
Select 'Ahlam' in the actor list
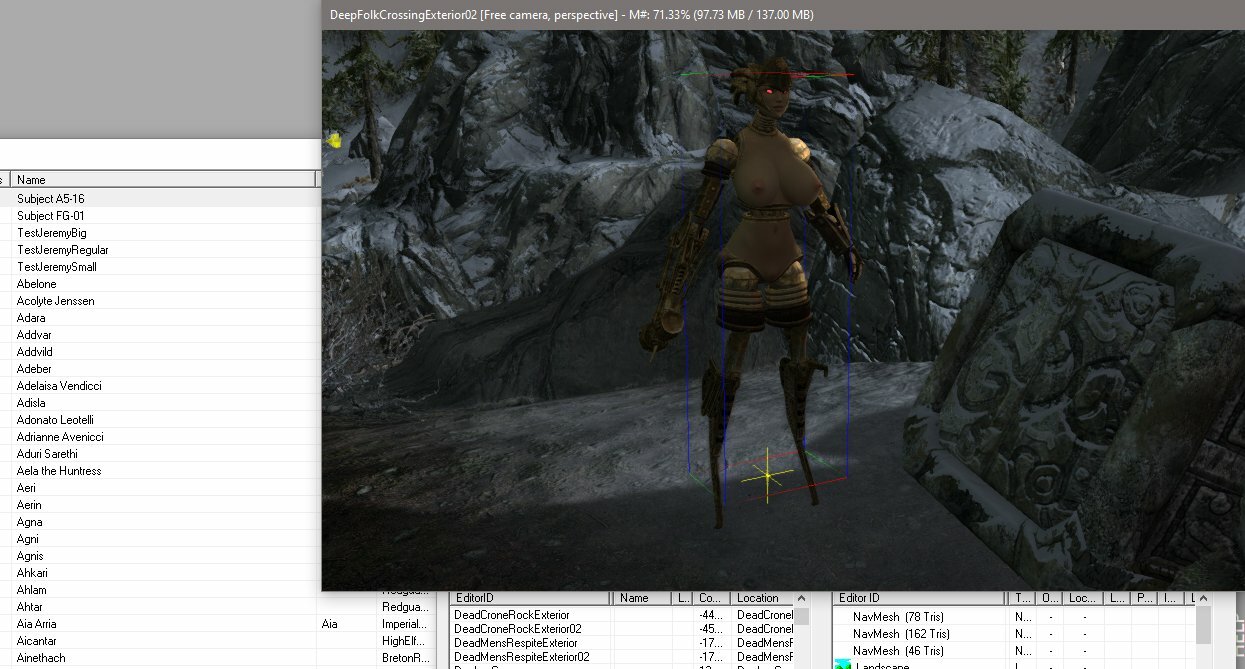pos(31,590)
